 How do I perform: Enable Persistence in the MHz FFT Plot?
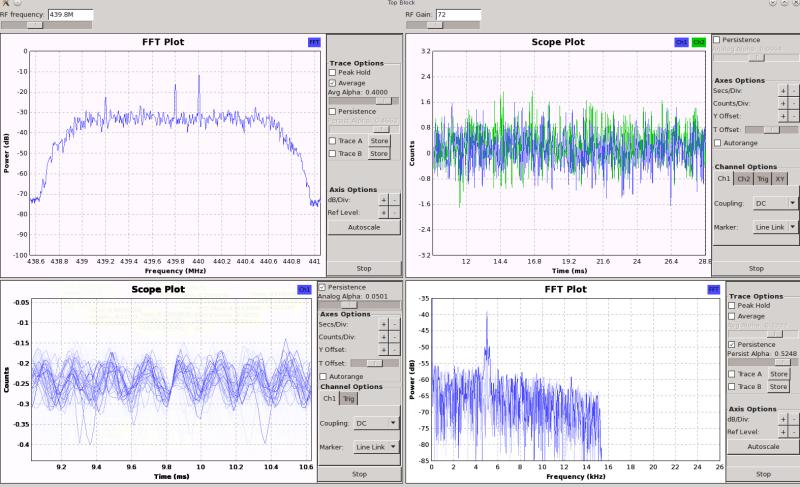[x=332, y=112]
